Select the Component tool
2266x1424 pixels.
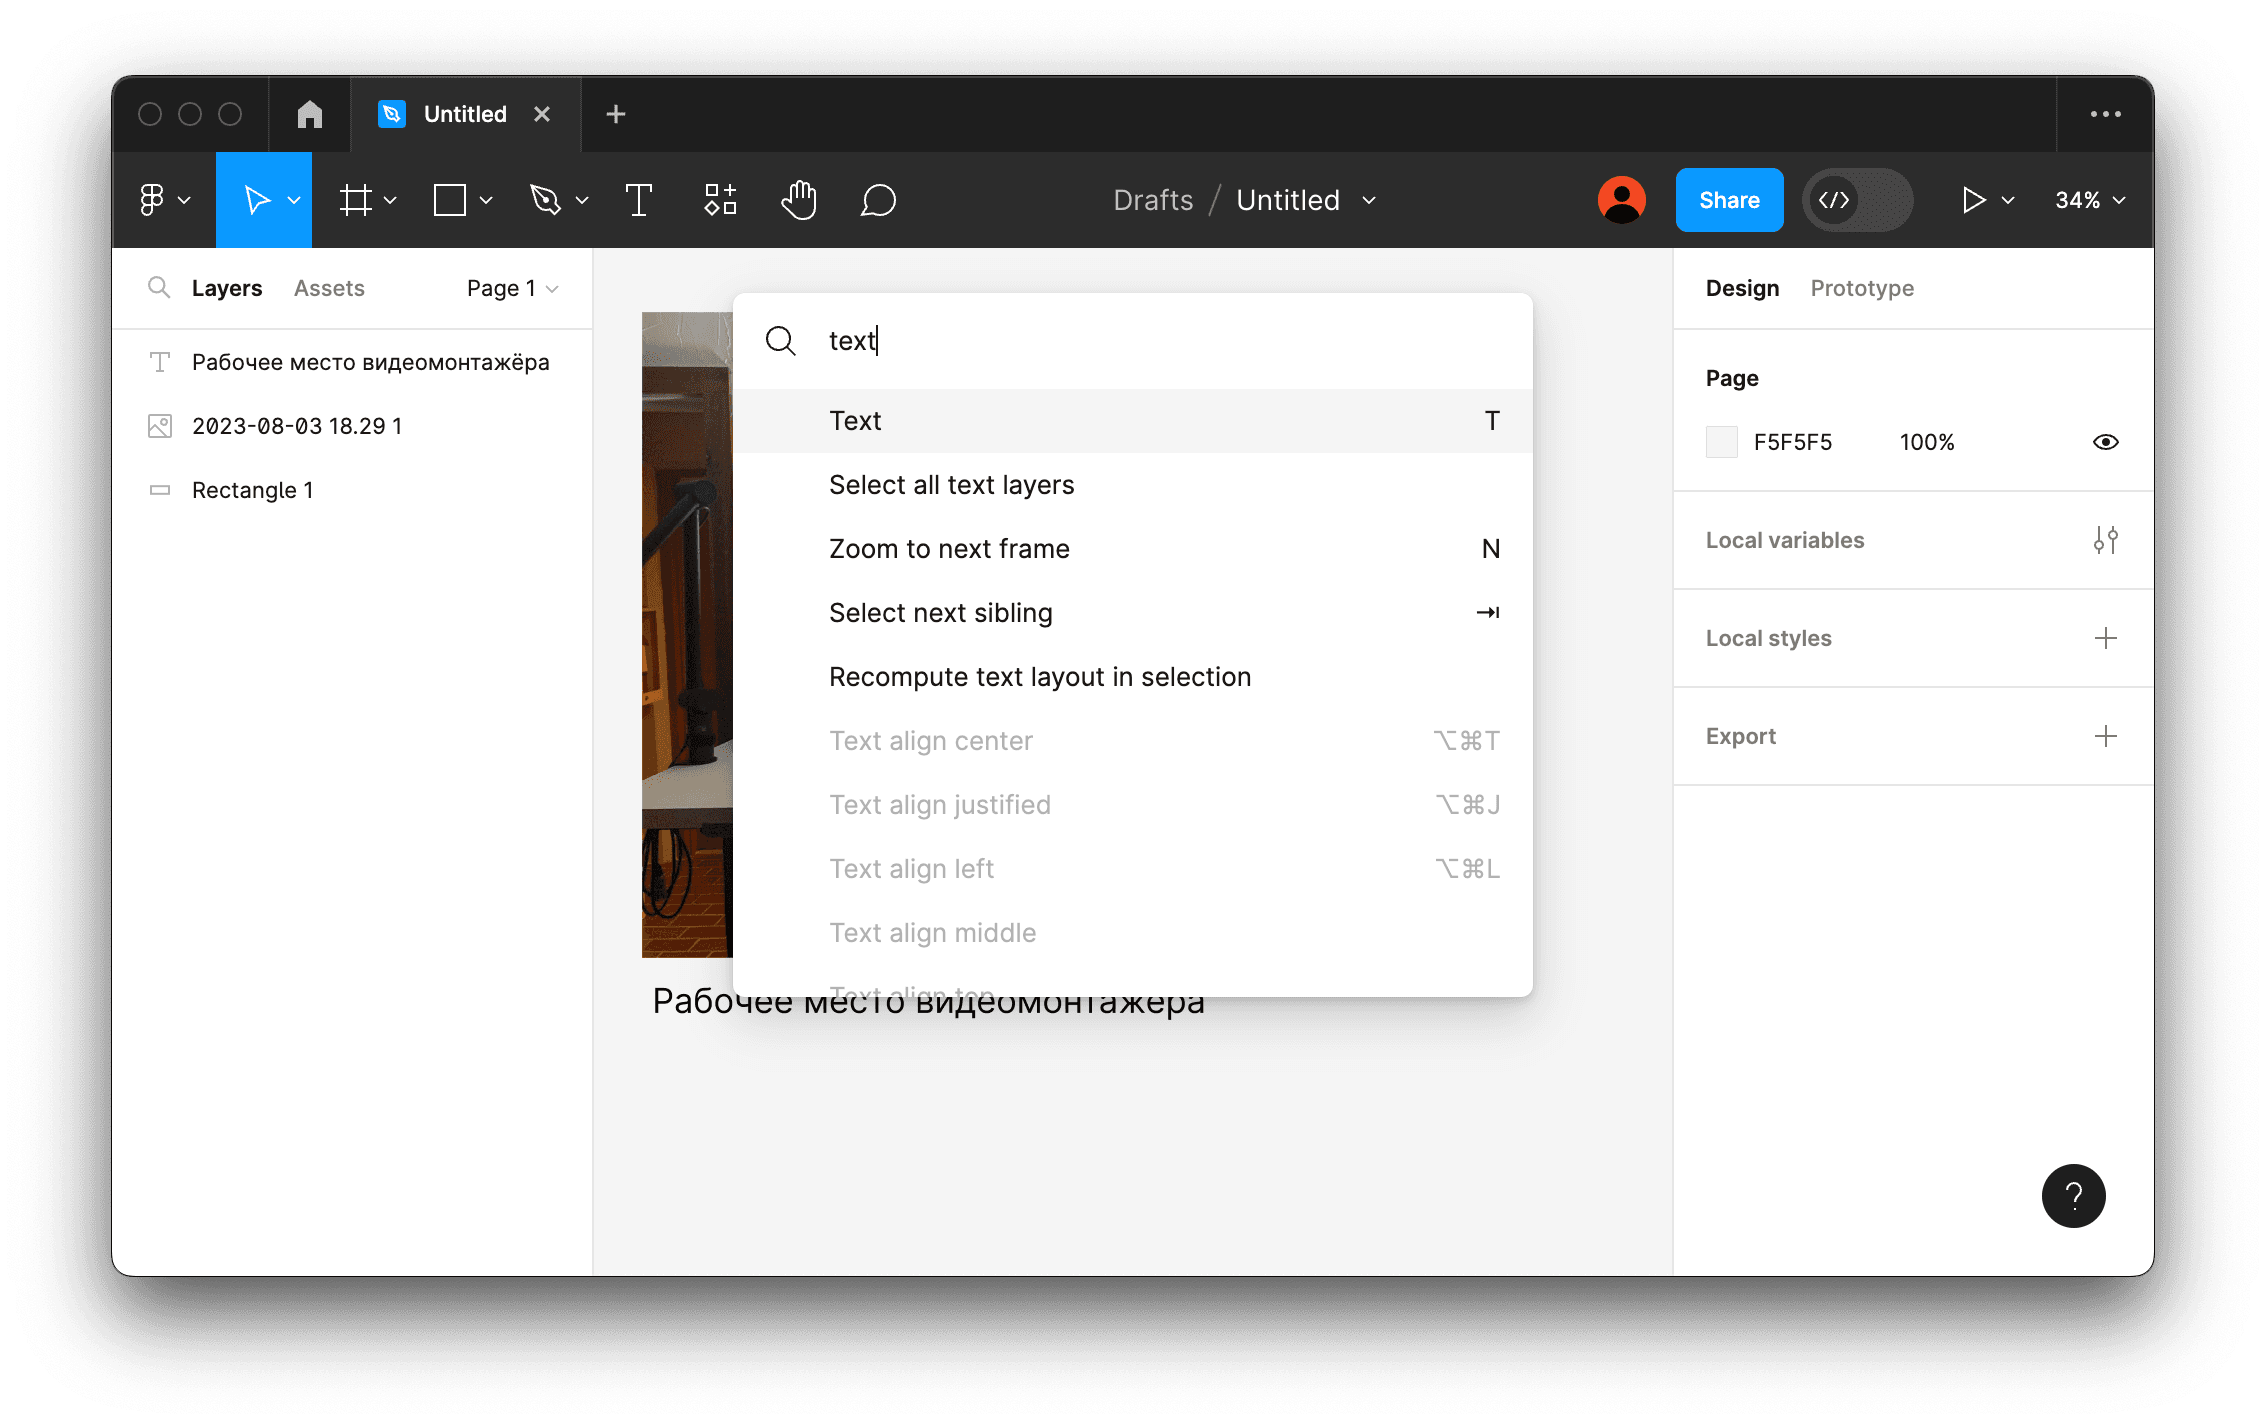pos(717,200)
